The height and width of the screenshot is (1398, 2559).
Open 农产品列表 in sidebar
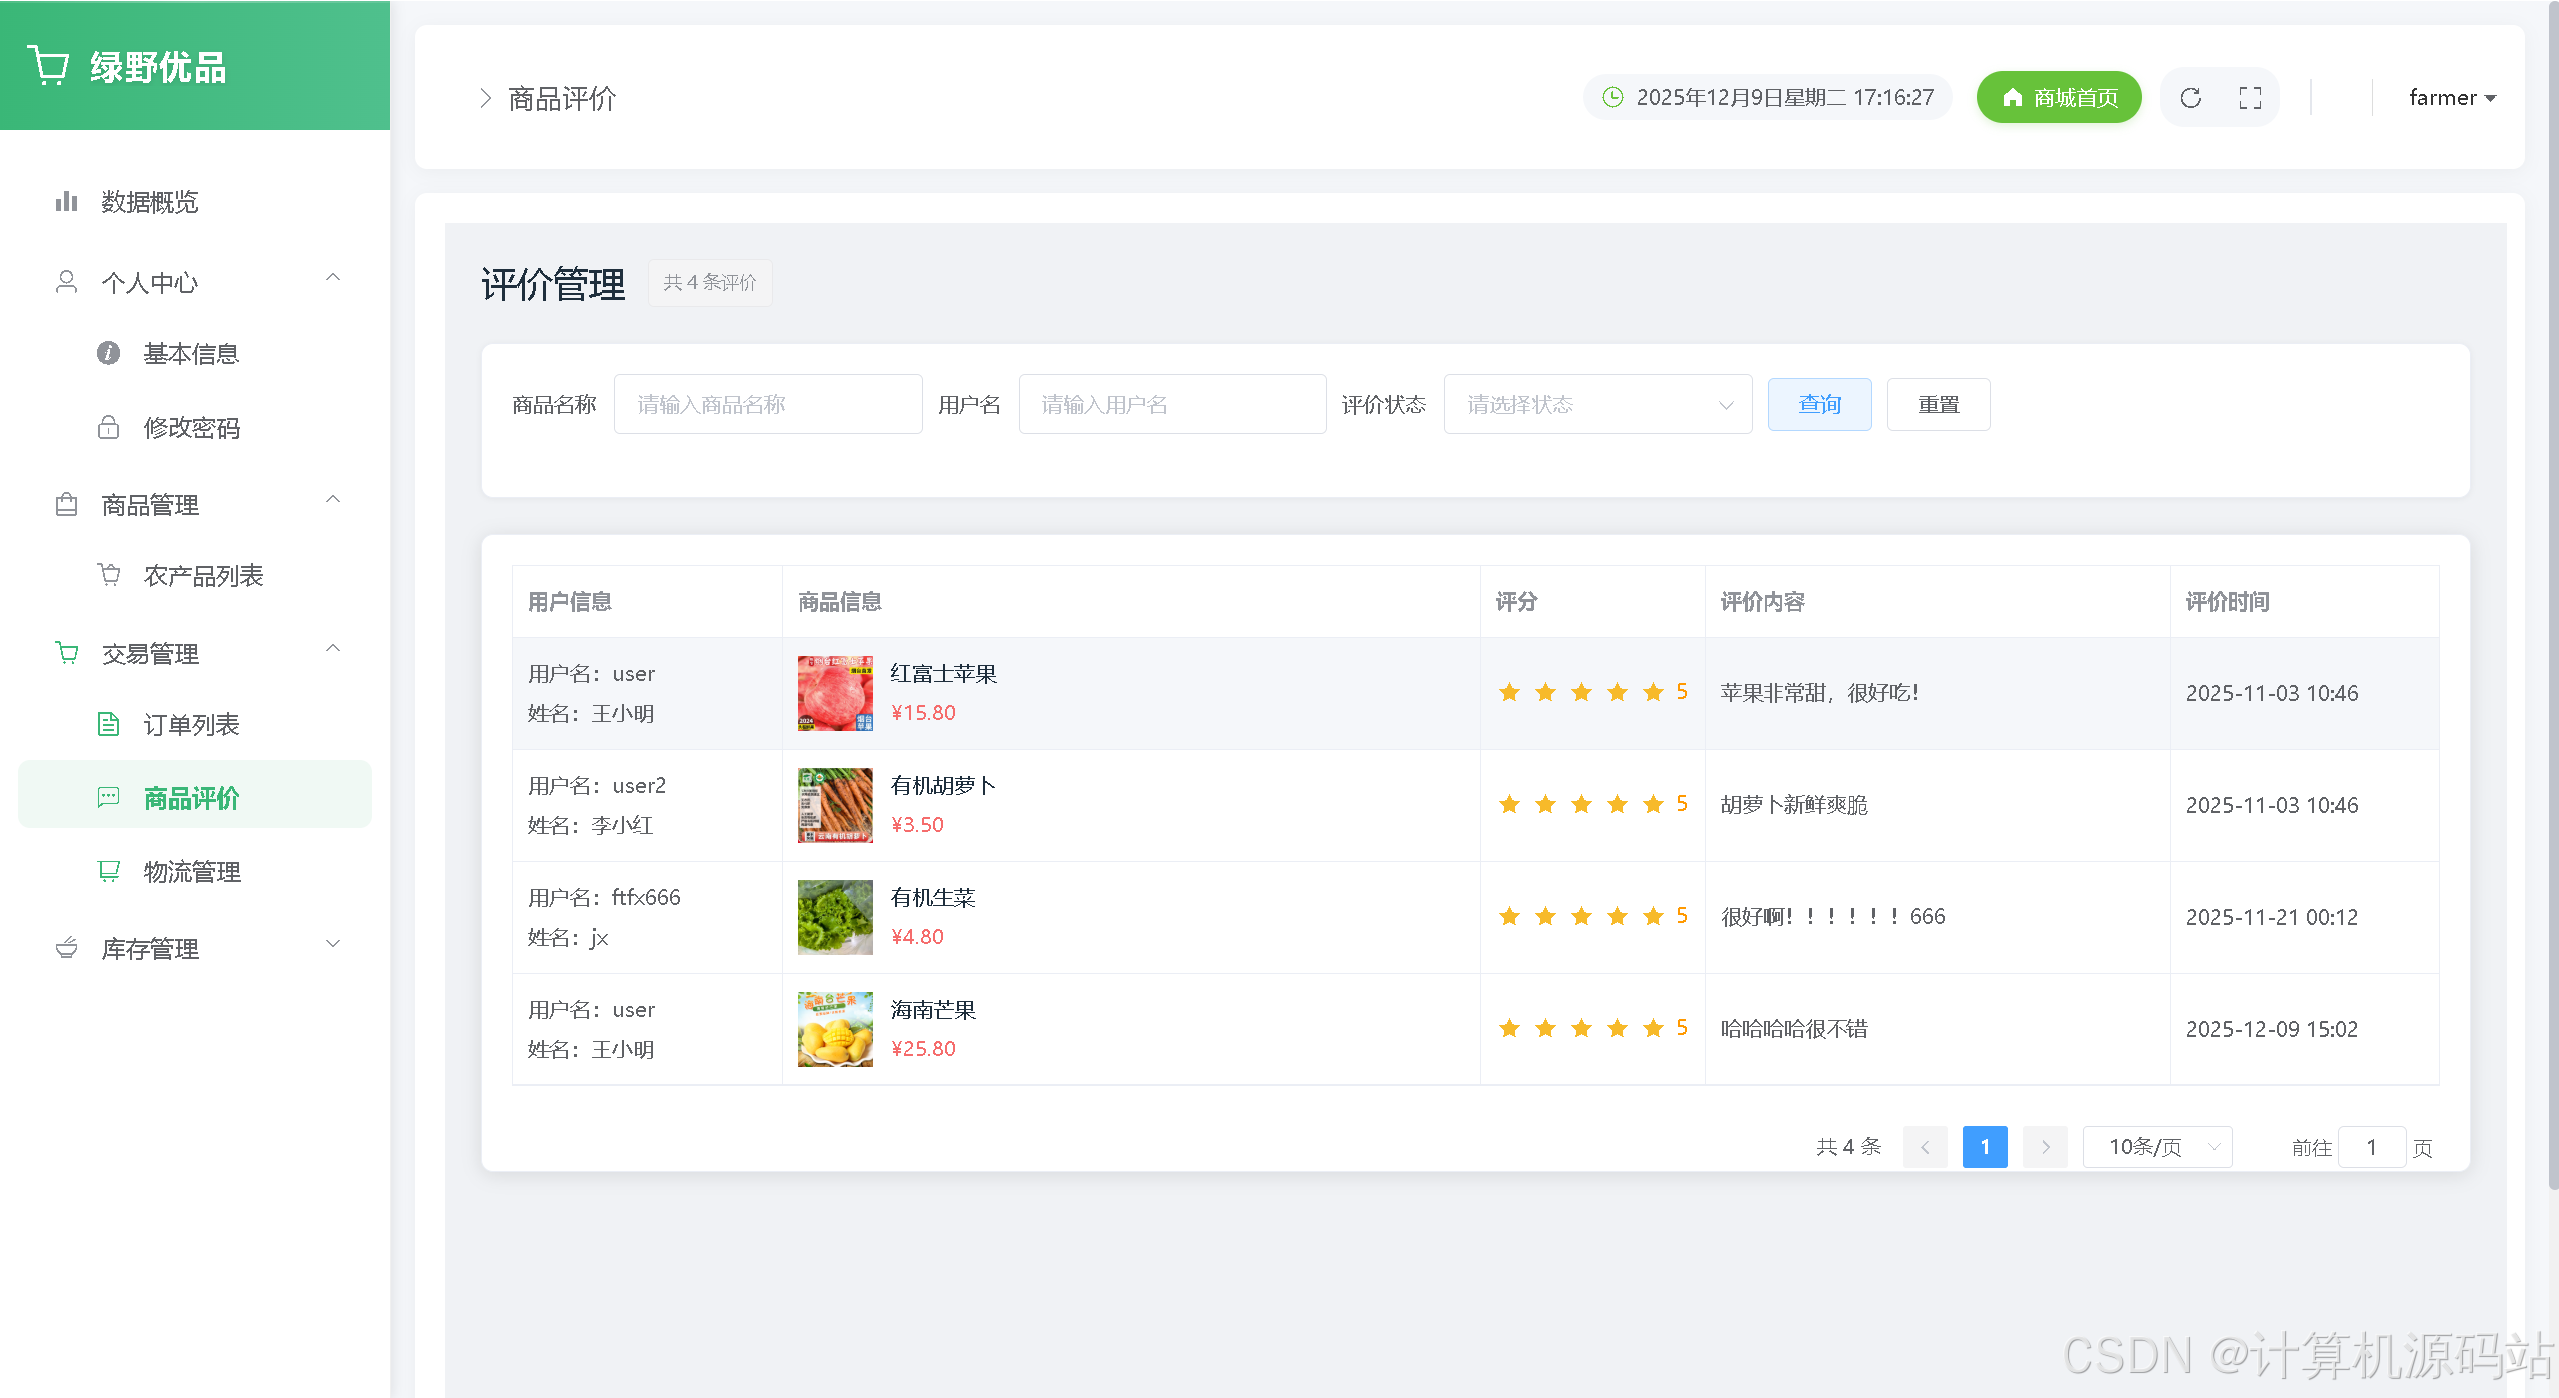coord(203,576)
